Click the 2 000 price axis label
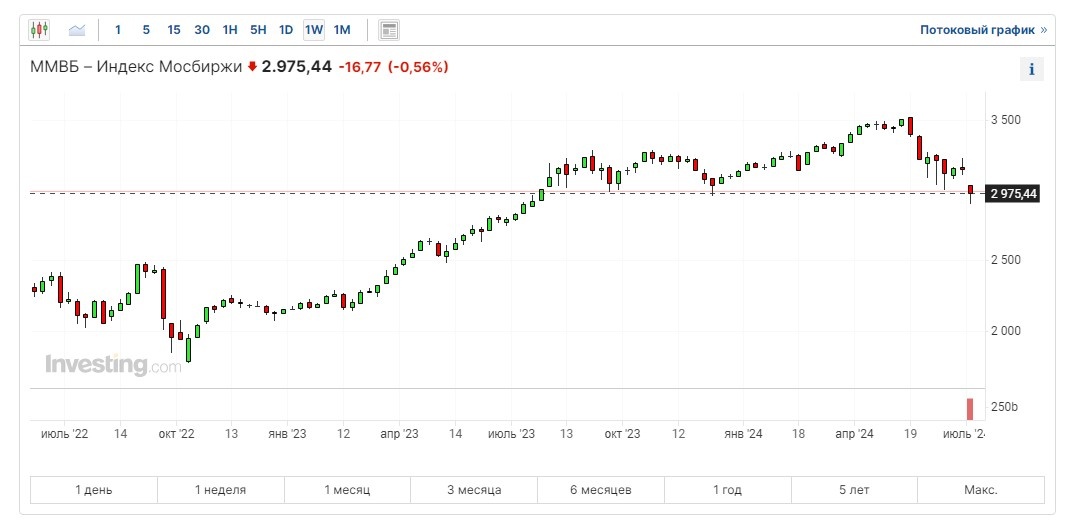This screenshot has width=1071, height=528. 1005,331
